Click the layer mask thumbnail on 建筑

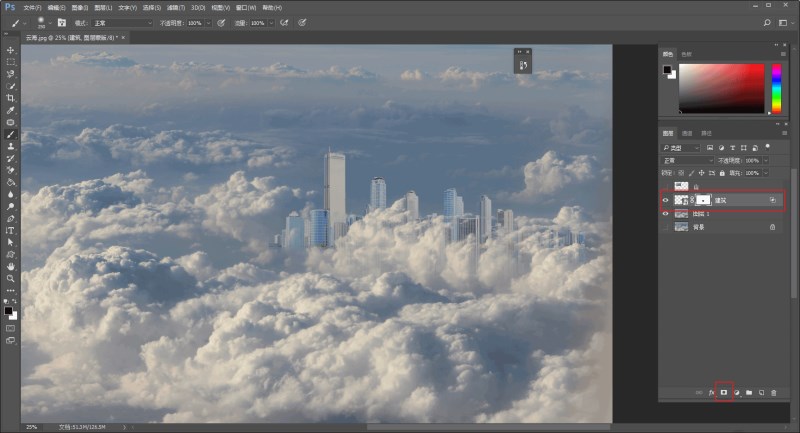(702, 200)
